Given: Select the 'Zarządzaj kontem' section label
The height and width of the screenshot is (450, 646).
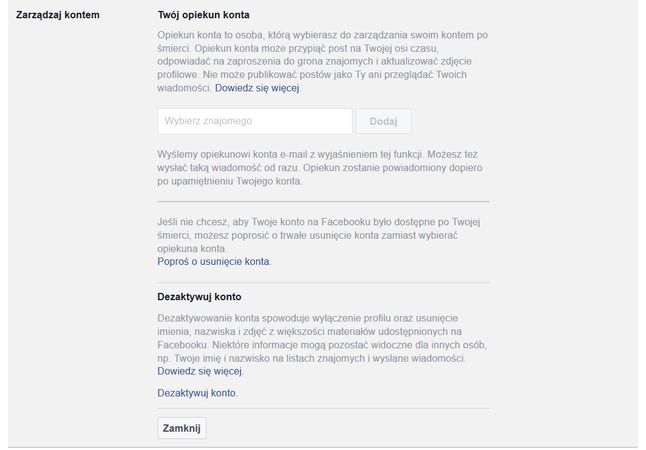Looking at the screenshot, I should [58, 15].
